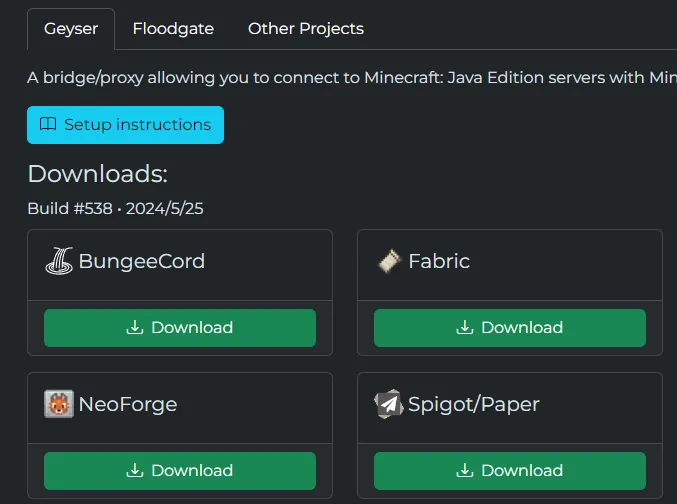This screenshot has width=677, height=504.
Task: Click the book icon in Setup instructions
Action: [x=48, y=125]
